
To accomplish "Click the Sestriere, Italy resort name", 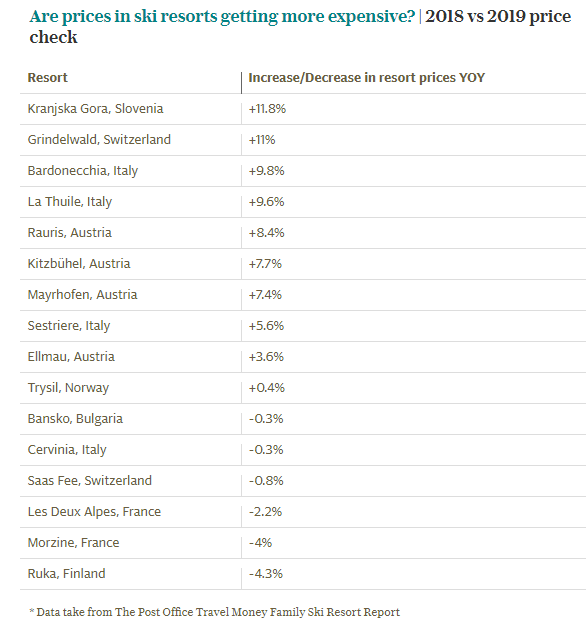I will pyautogui.click(x=69, y=326).
